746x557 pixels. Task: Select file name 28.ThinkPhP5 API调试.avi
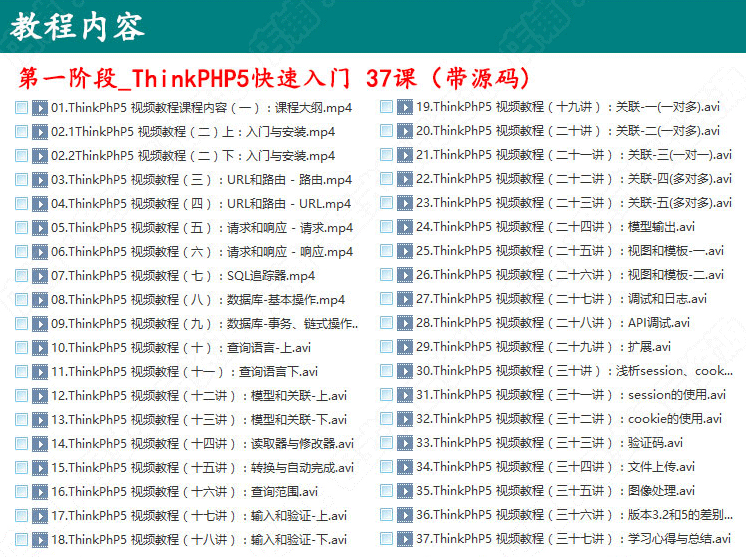pos(553,323)
